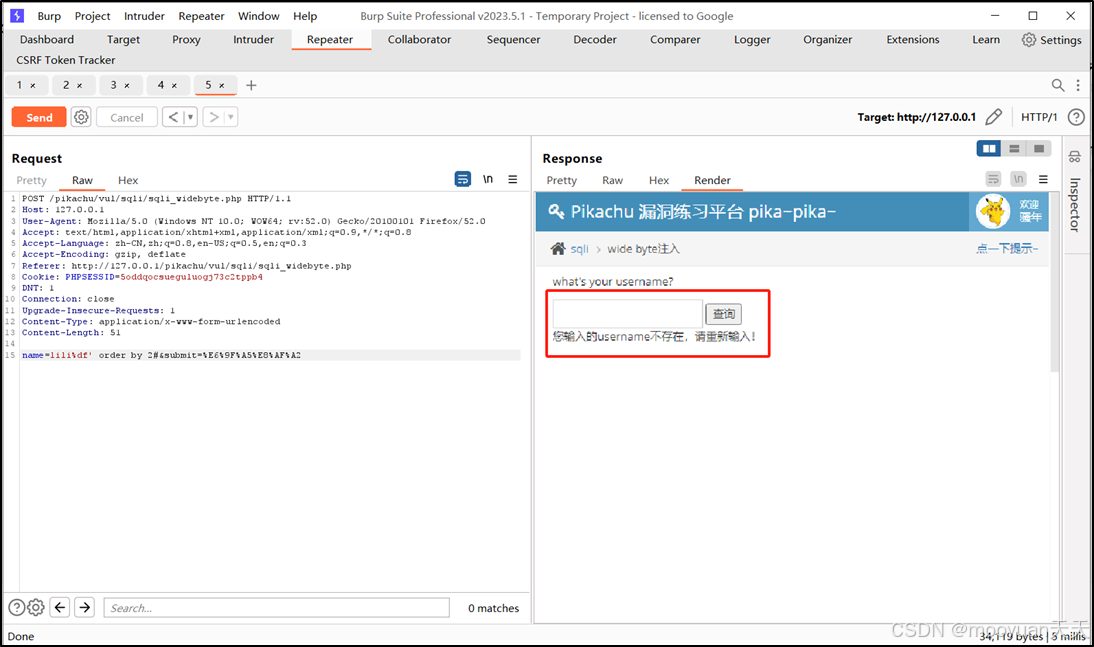Edit target with pencil icon
The width and height of the screenshot is (1094, 647).
994,117
